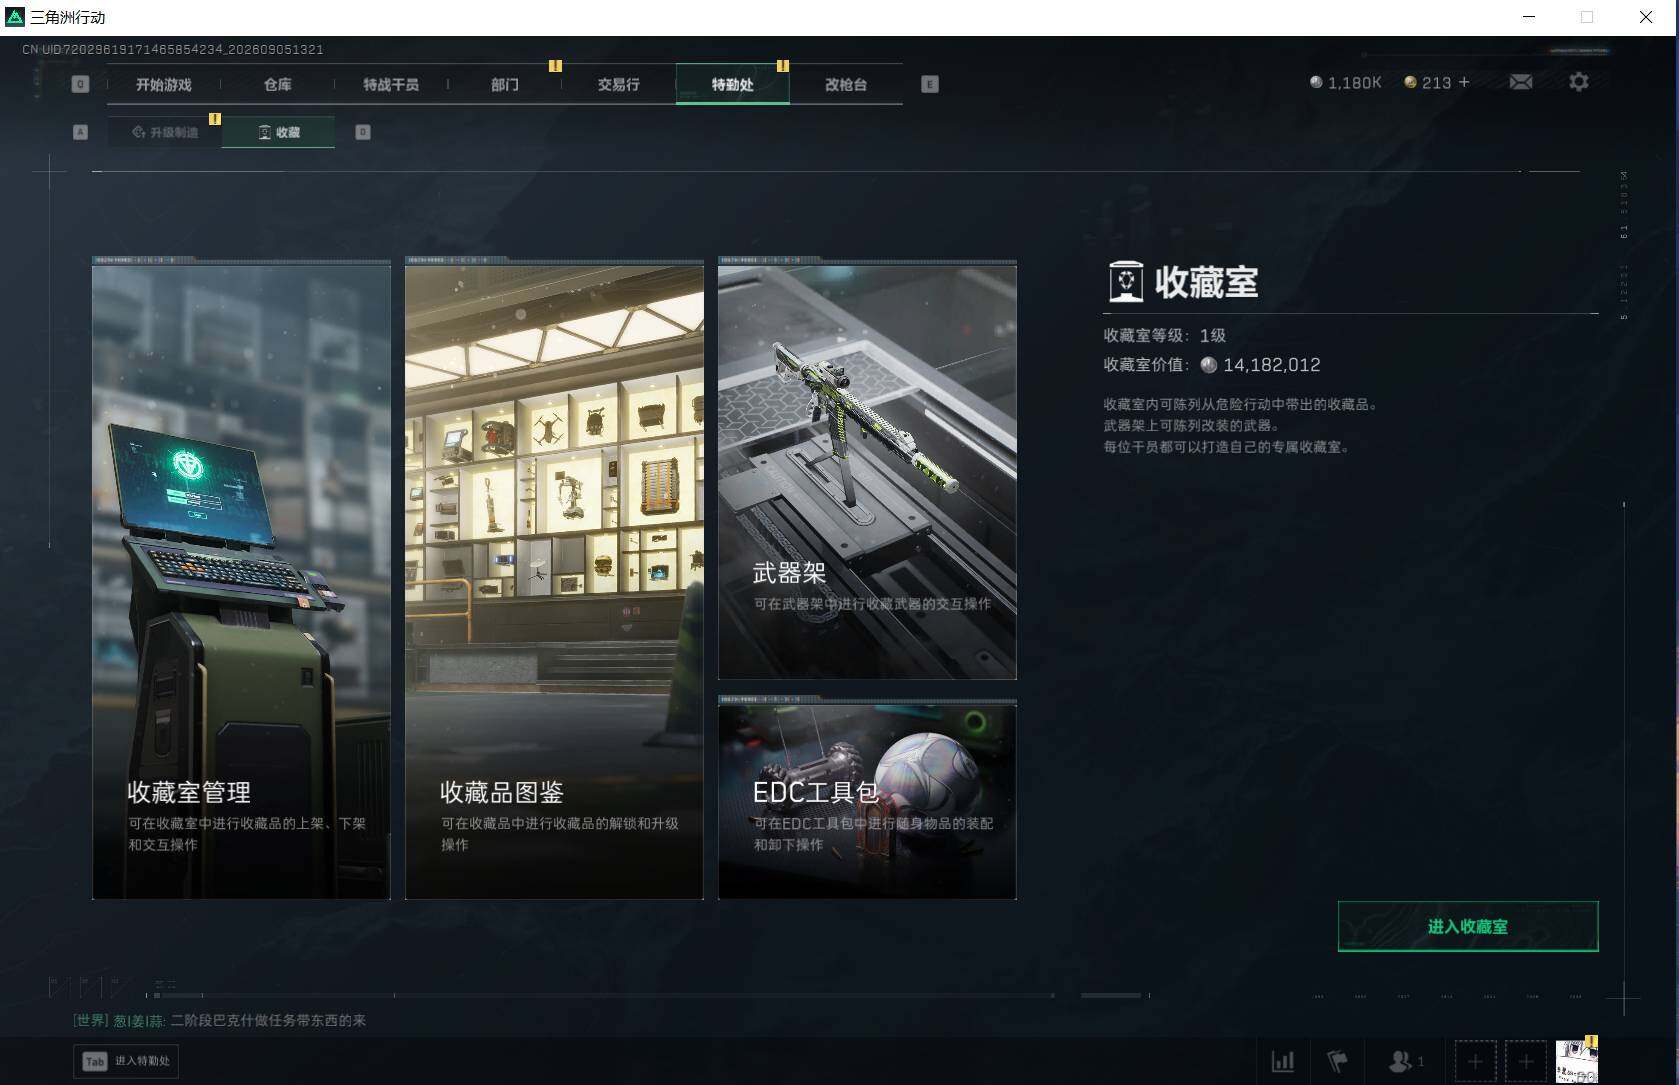This screenshot has width=1679, height=1085.
Task: Open the 改枪台 tab
Action: (846, 84)
